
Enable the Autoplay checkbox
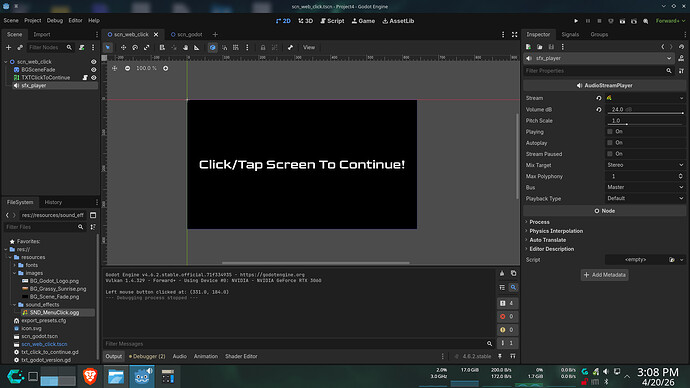click(x=610, y=143)
